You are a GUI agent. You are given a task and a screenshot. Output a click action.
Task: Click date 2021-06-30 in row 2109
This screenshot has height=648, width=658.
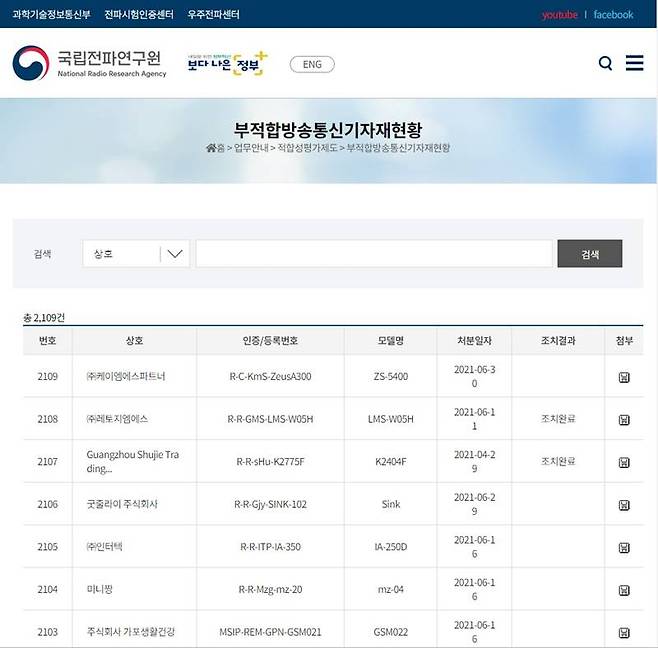point(474,376)
